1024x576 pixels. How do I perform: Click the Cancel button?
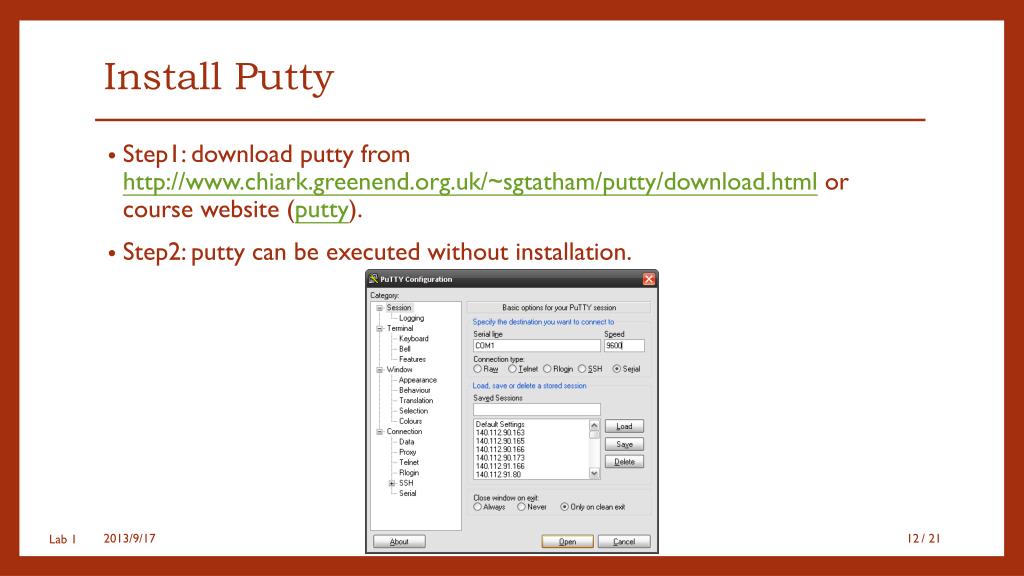pyautogui.click(x=624, y=541)
